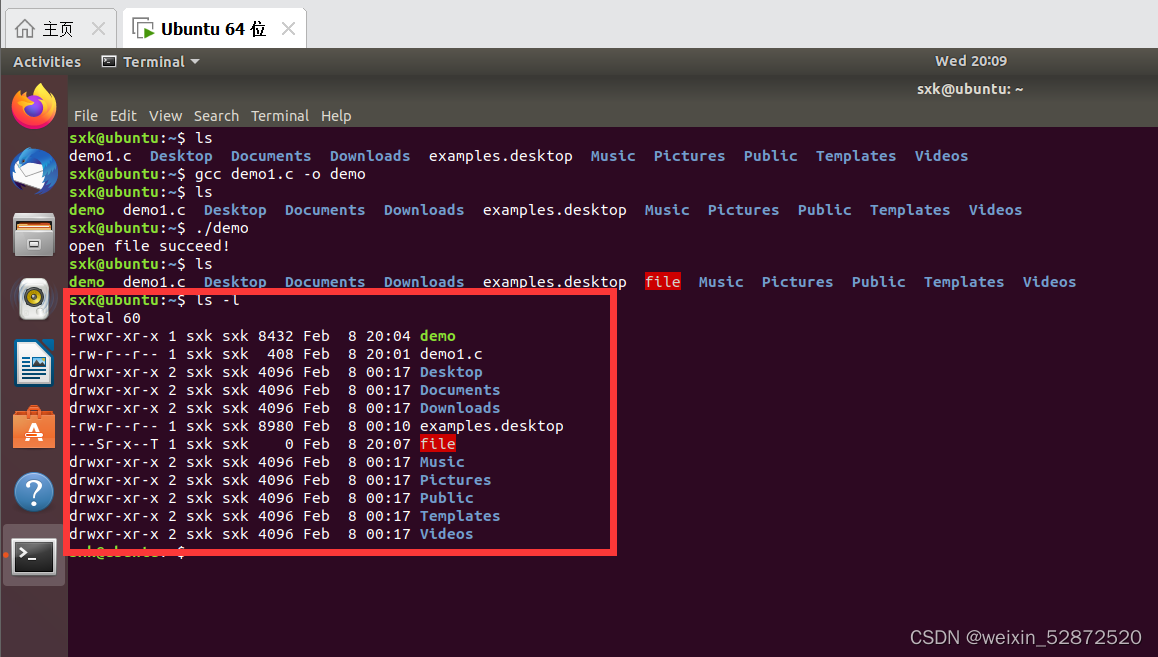The width and height of the screenshot is (1158, 657).
Task: Click the Terminal icon in the dock
Action: click(34, 557)
